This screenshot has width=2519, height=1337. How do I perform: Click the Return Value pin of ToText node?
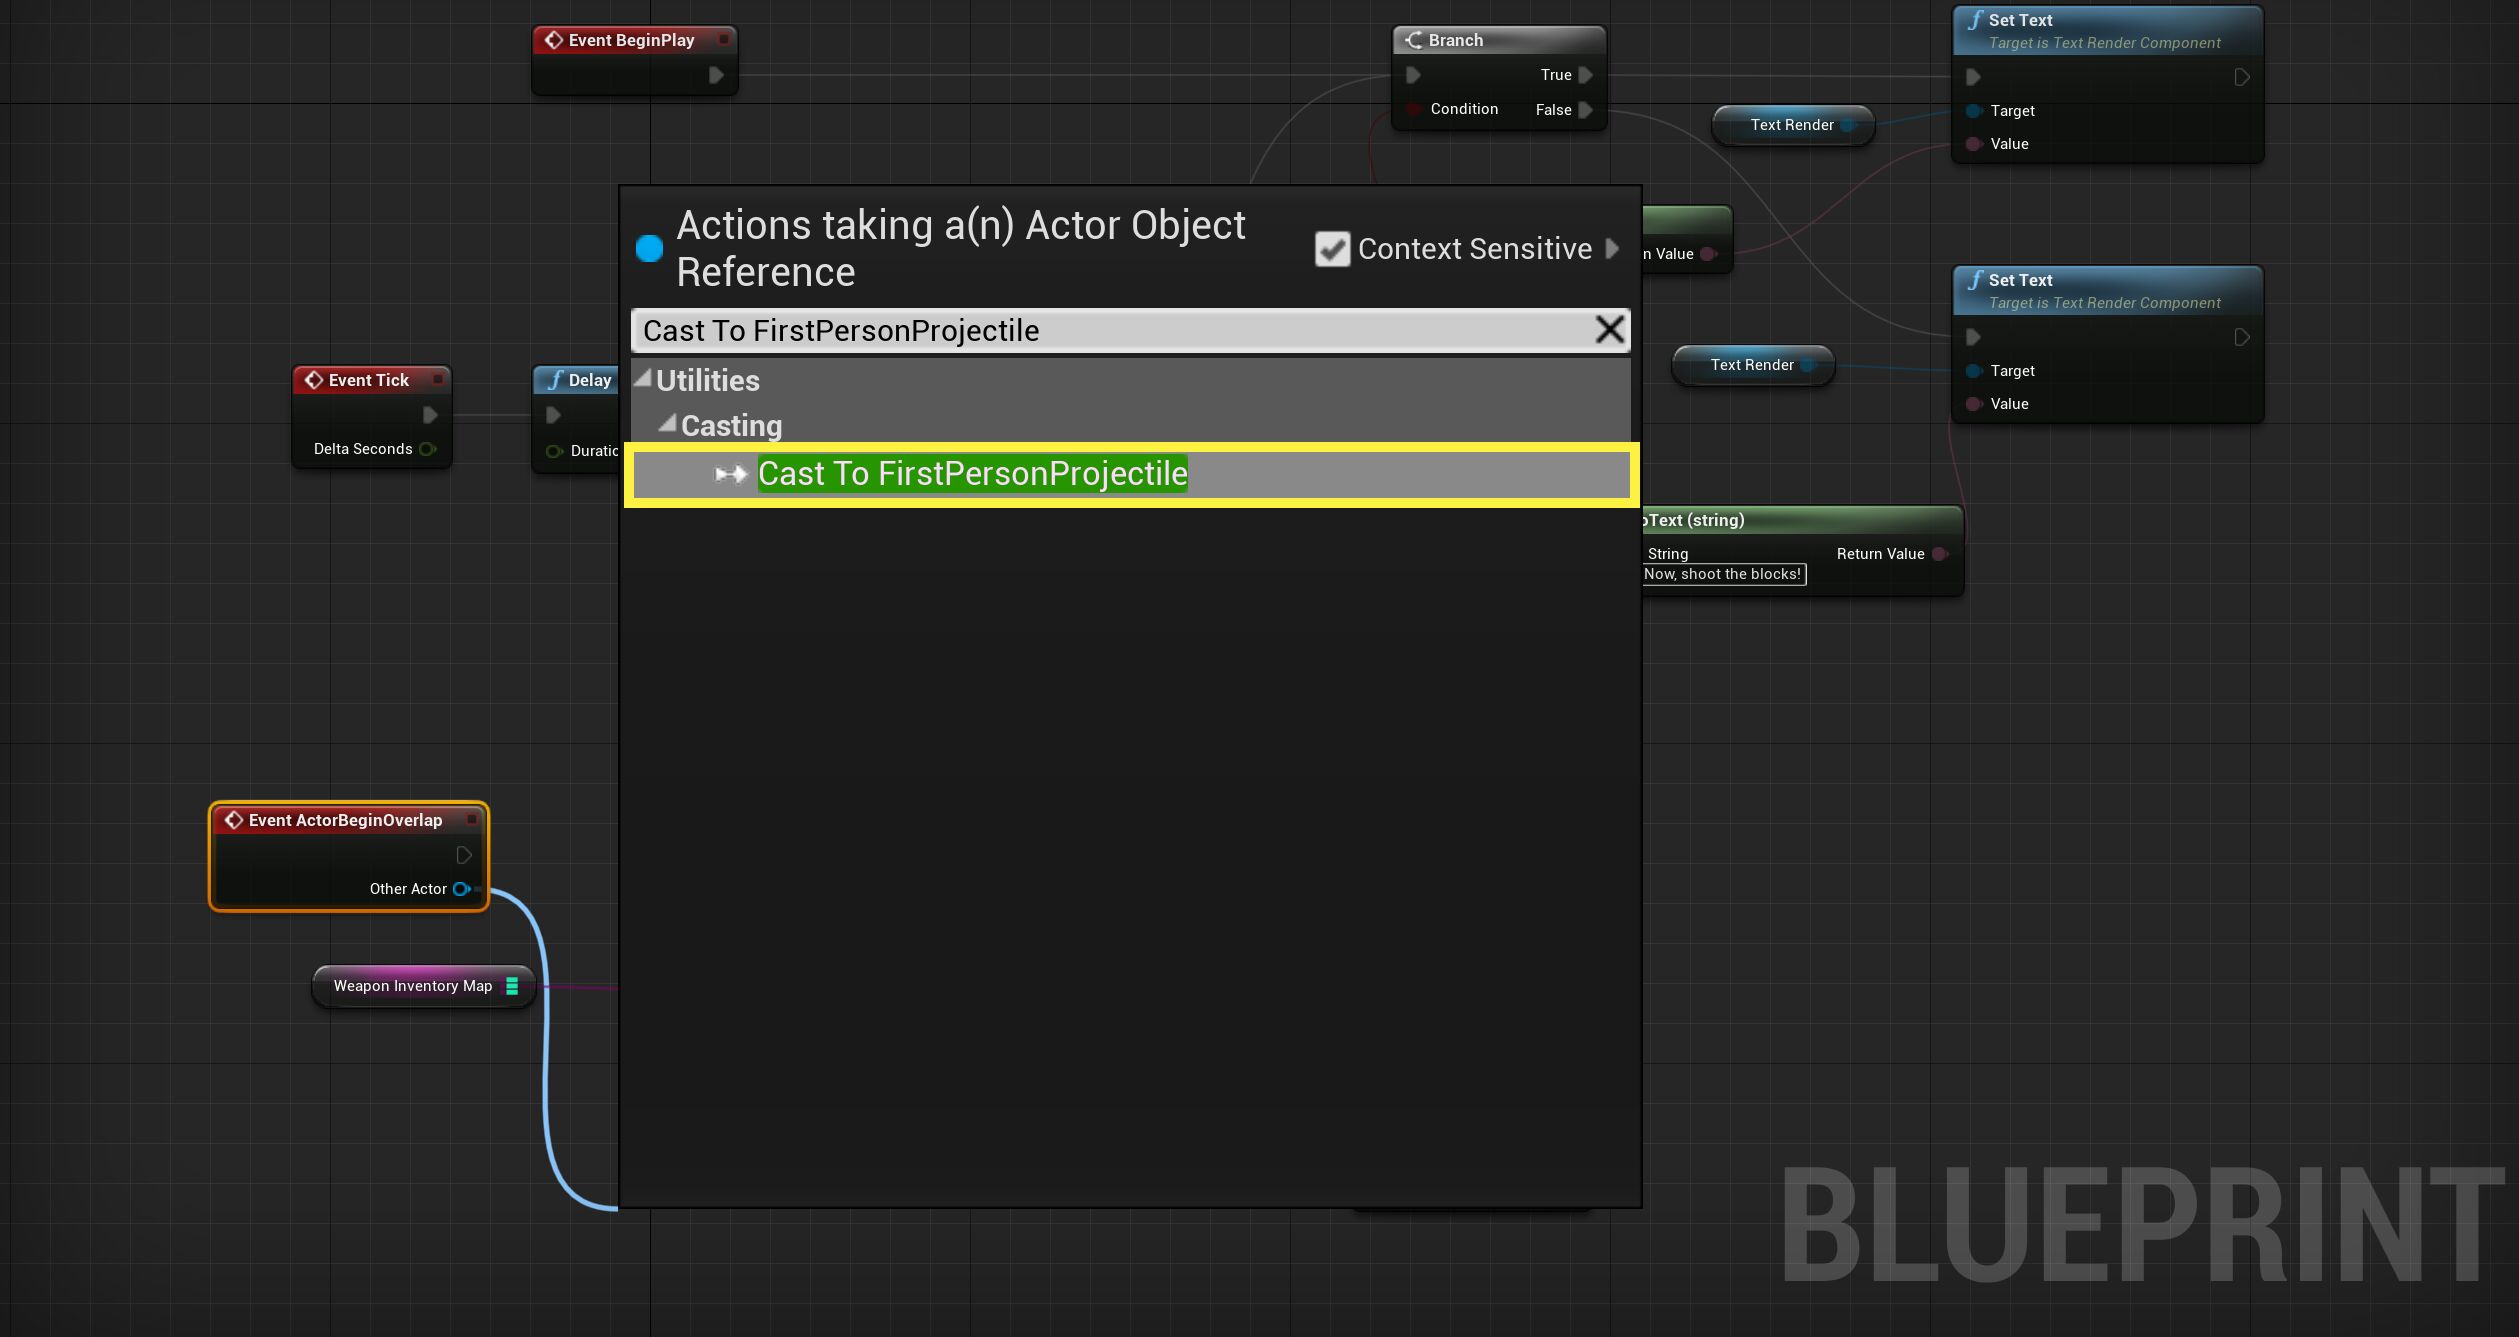(1939, 554)
